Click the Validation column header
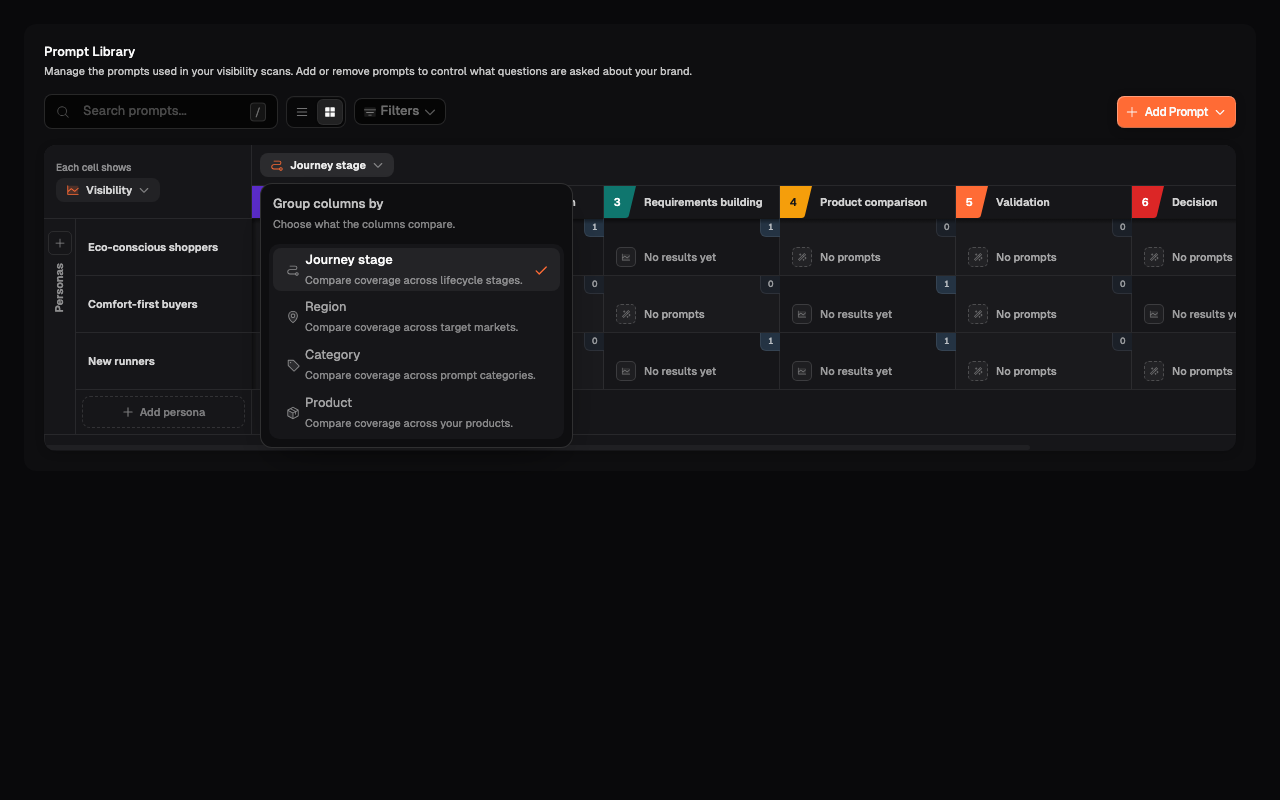The width and height of the screenshot is (1280, 800). pyautogui.click(x=1044, y=202)
